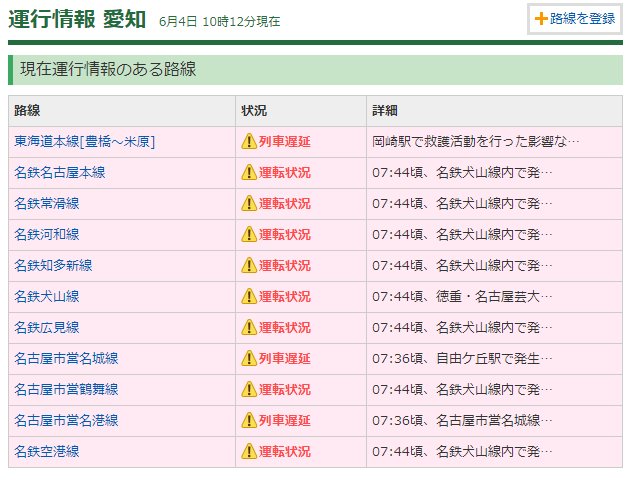Click detail text 岡崎駅で救護活動を行った影響な…
633x480 pixels.
(x=476, y=142)
